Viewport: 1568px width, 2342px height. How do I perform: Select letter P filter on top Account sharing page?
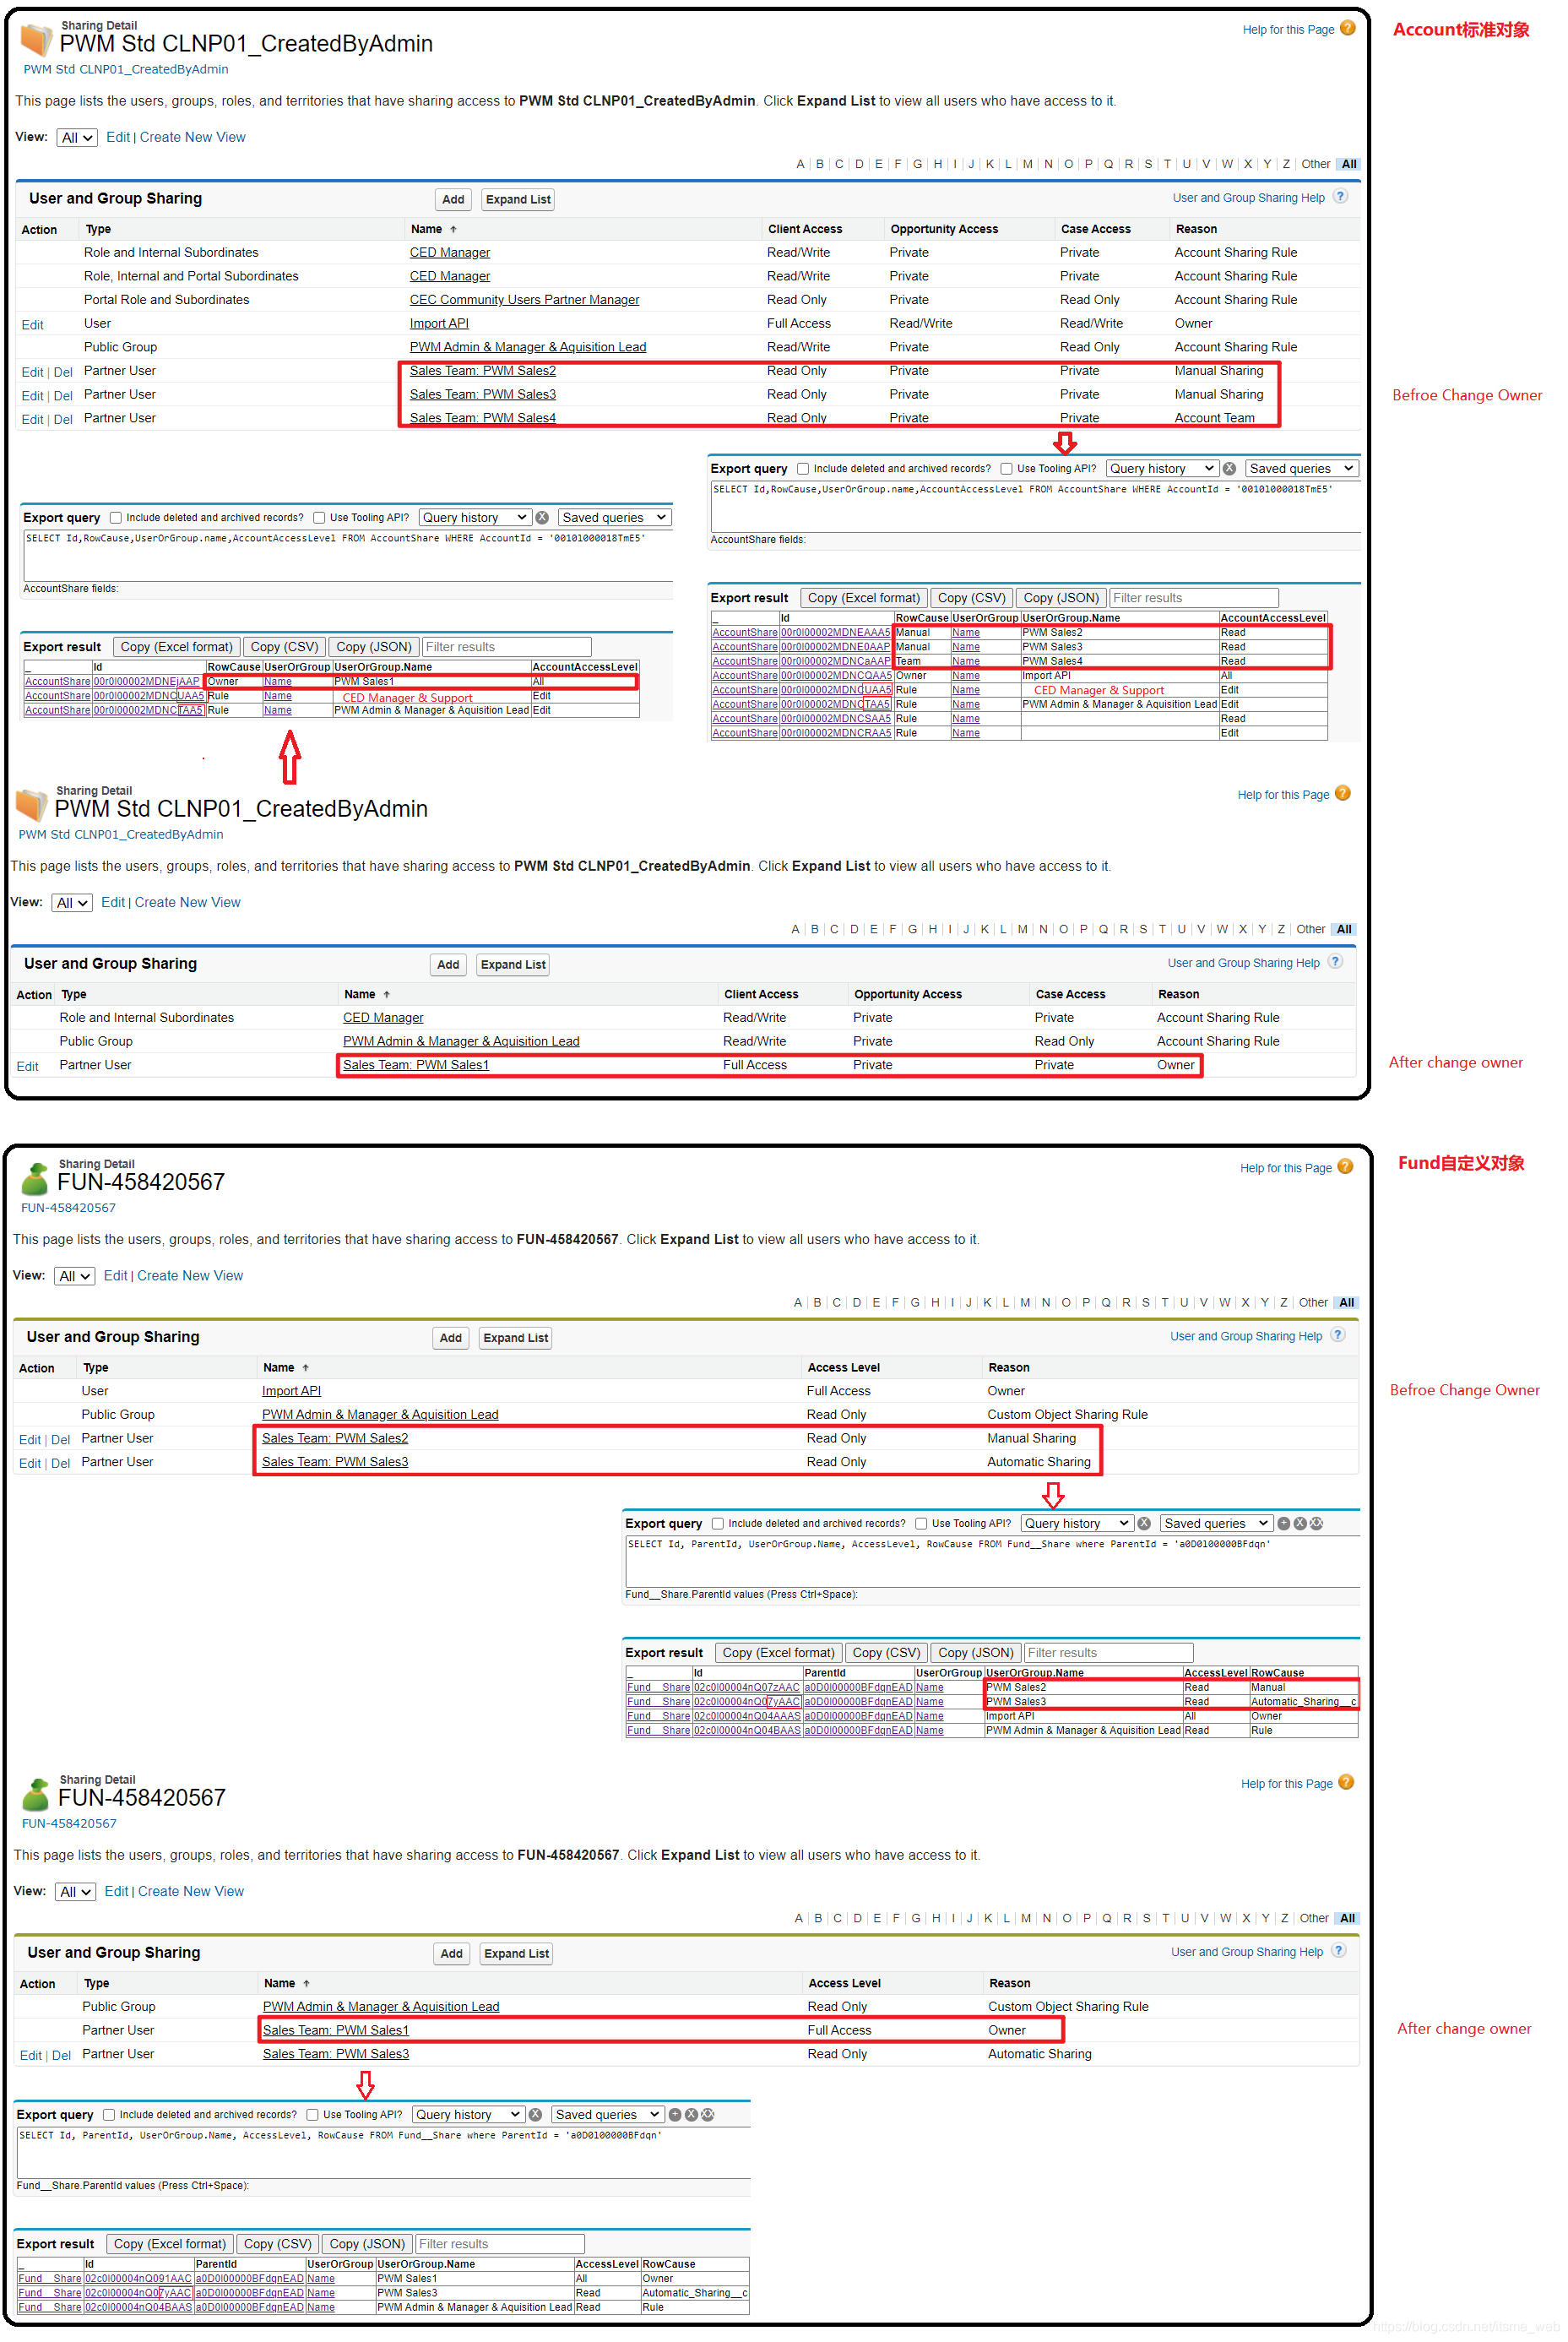(x=1088, y=164)
